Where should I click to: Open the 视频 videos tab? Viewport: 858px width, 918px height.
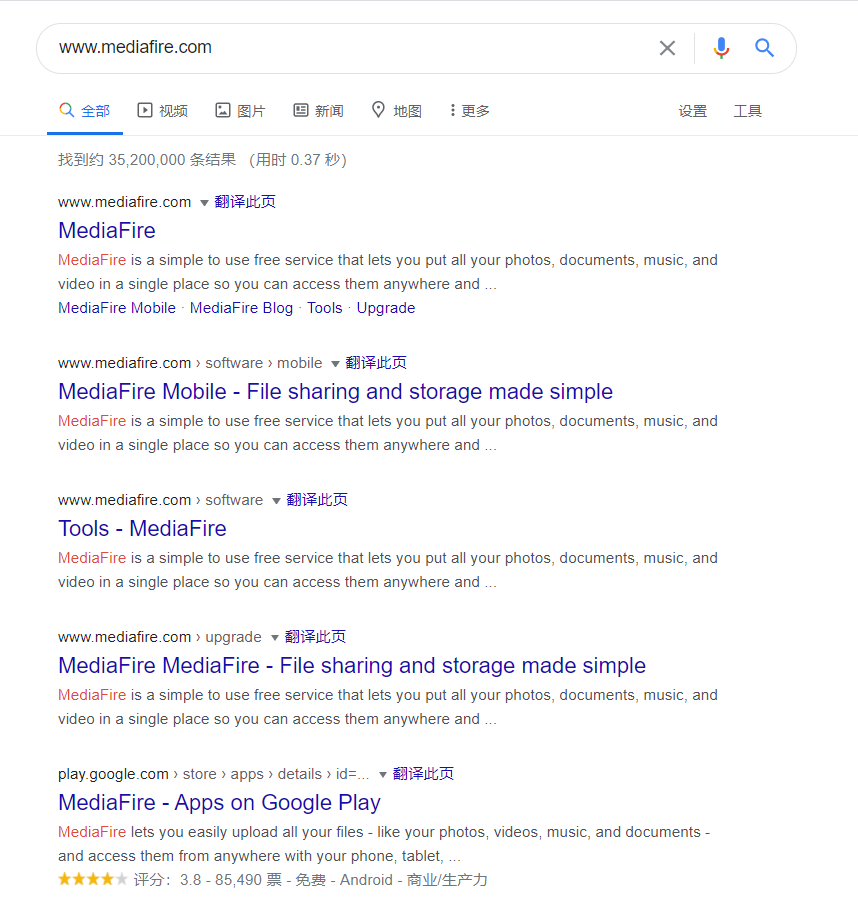[162, 111]
